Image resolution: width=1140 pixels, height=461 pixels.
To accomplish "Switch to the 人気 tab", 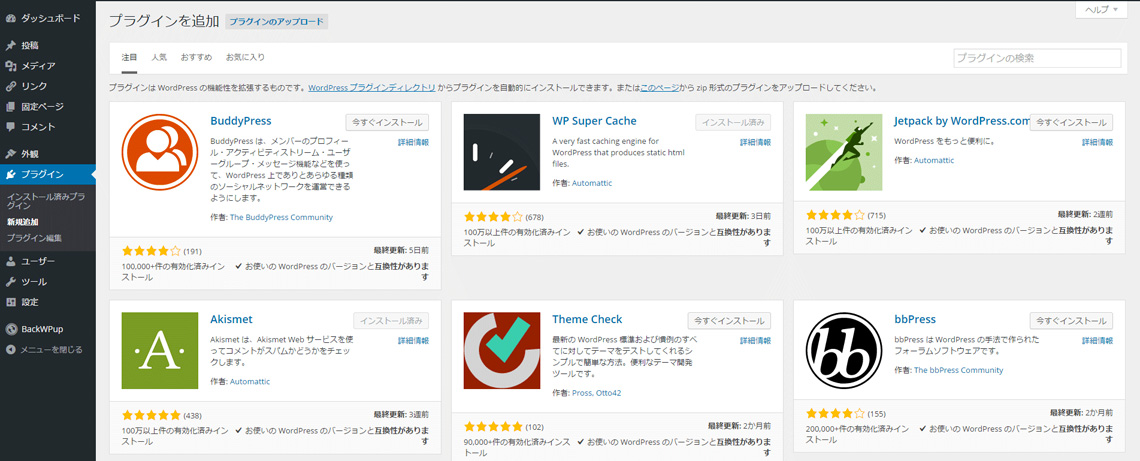I will click(159, 57).
